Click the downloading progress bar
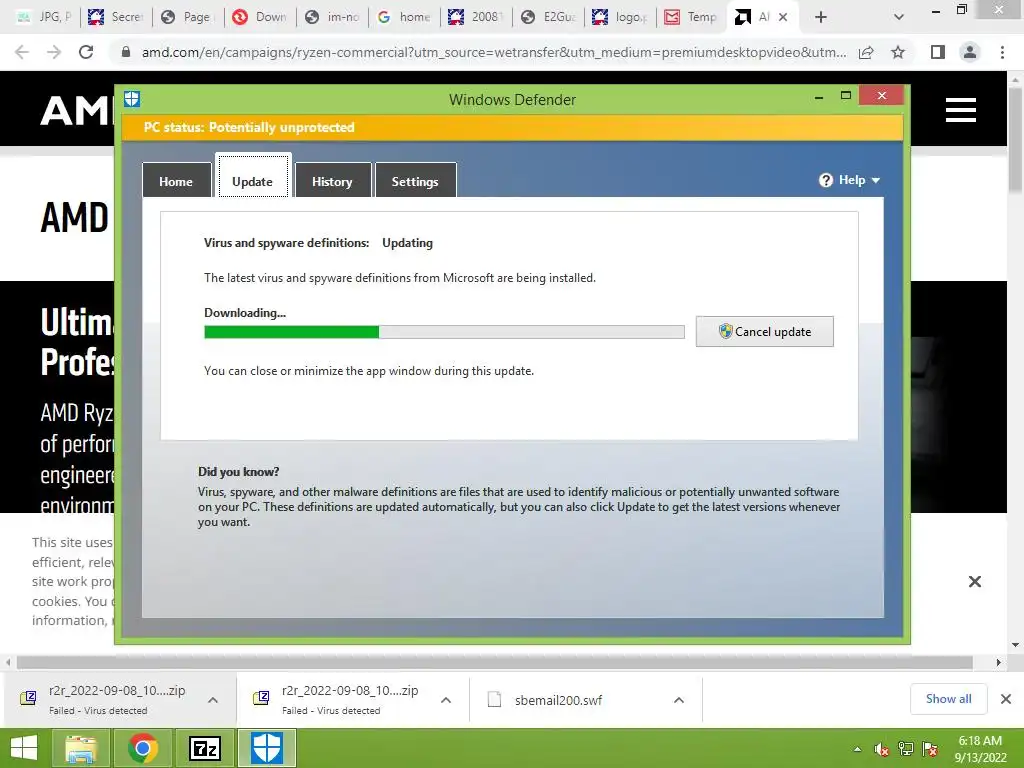This screenshot has height=768, width=1024. 444,332
